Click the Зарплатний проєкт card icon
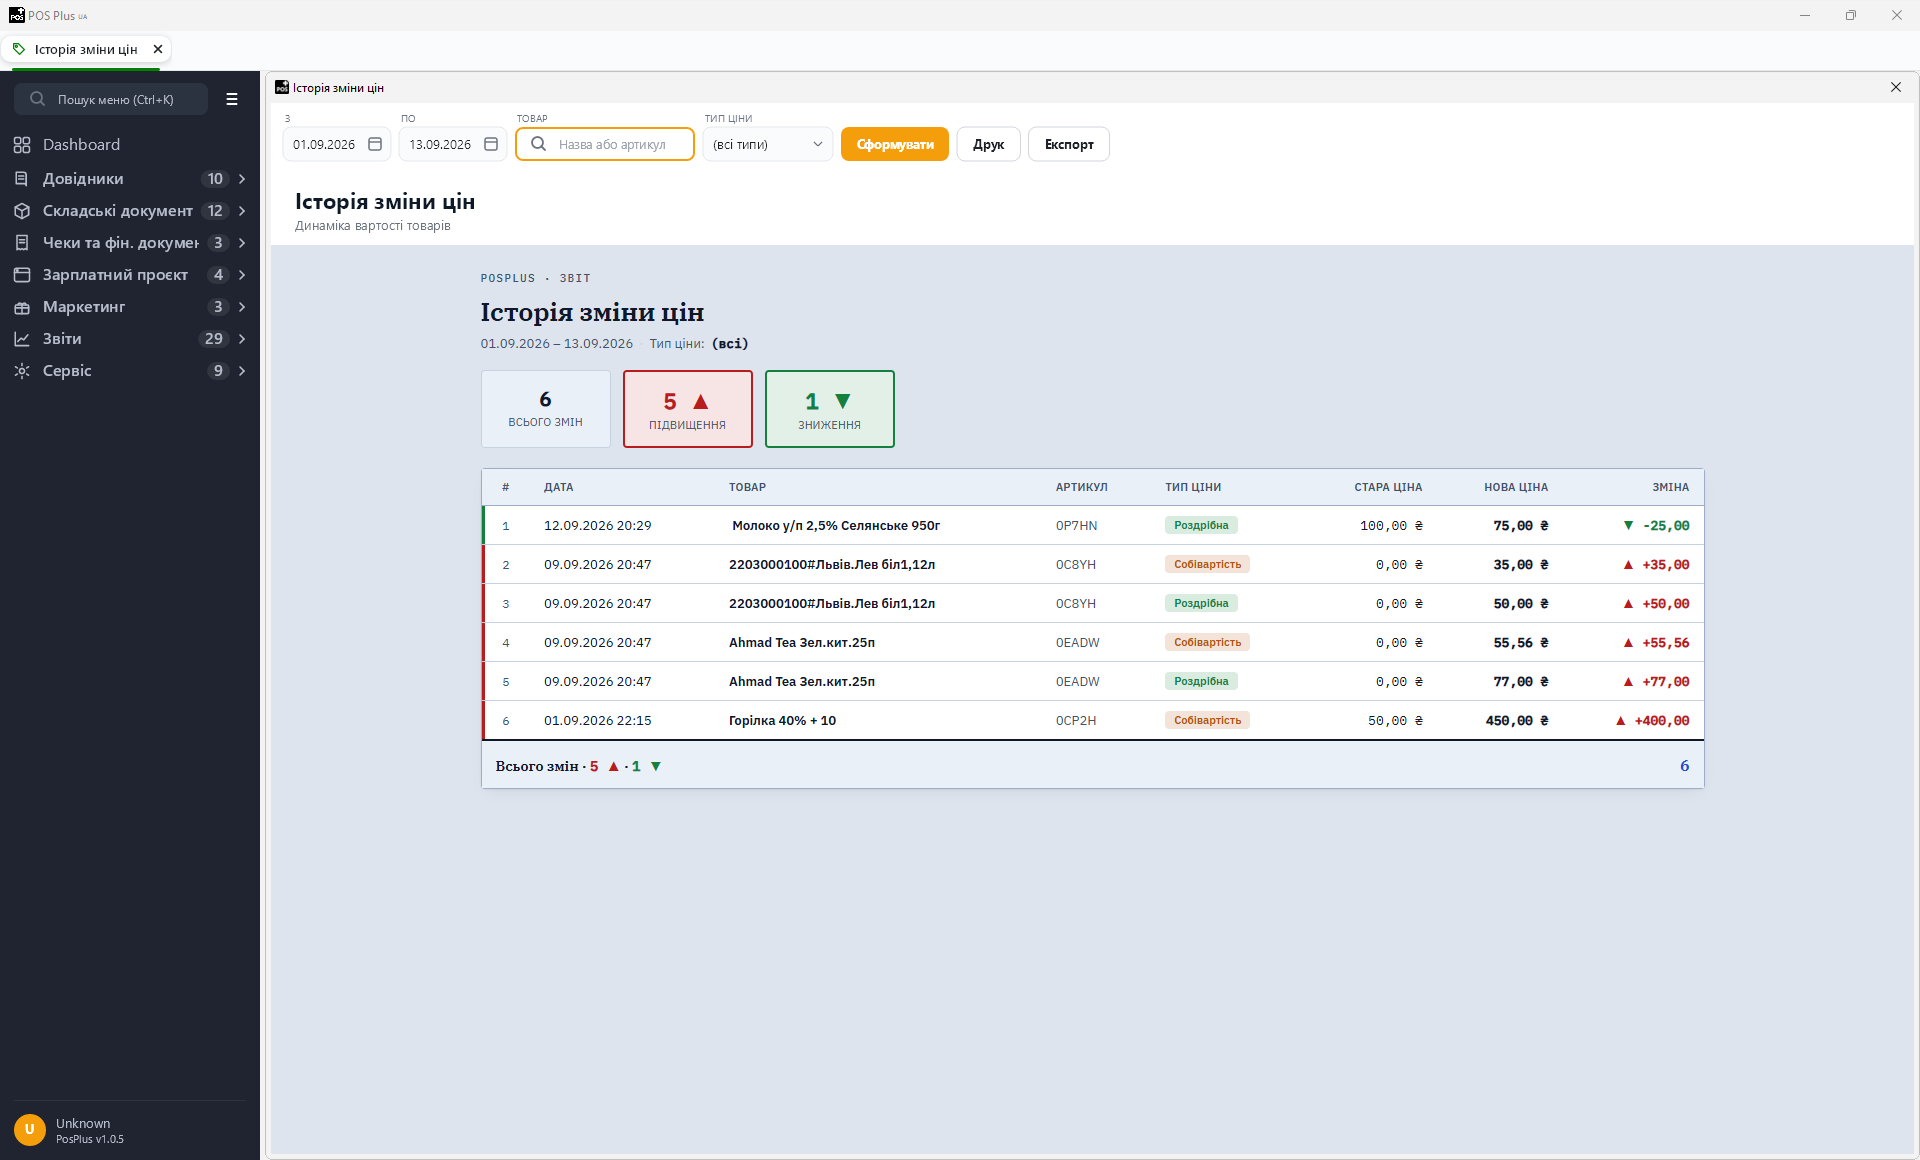 (x=22, y=275)
